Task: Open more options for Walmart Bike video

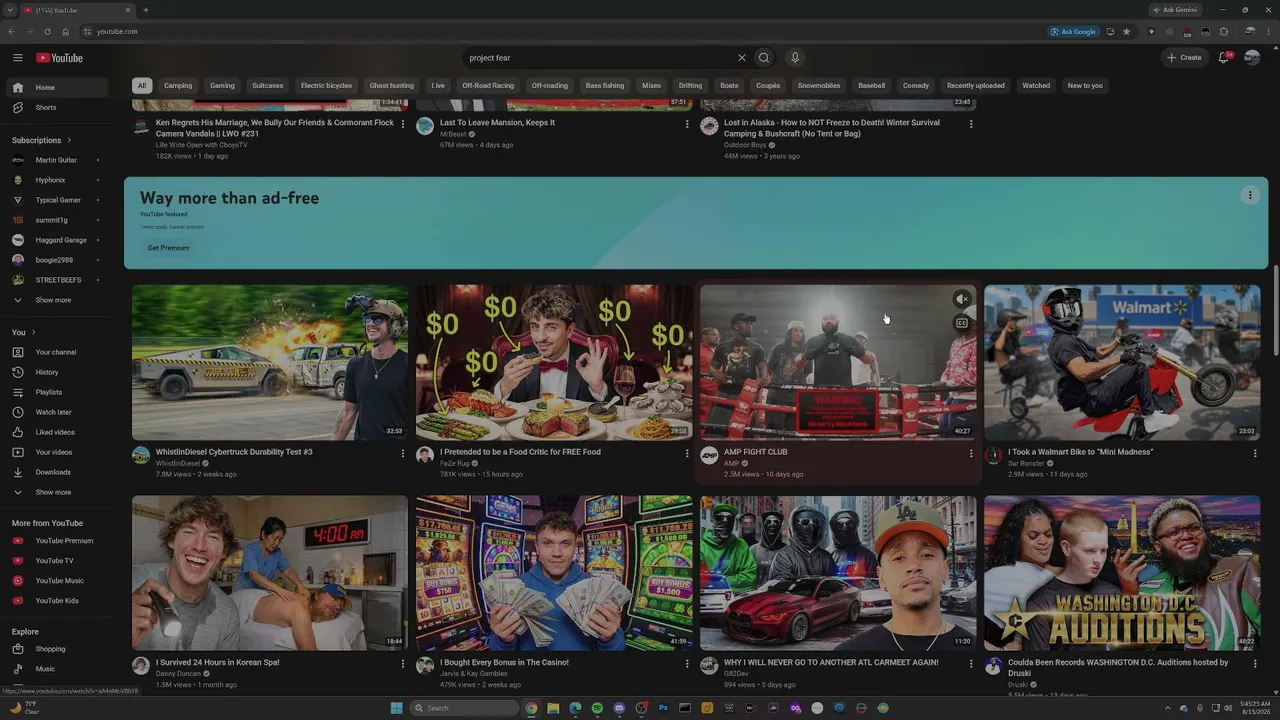Action: coord(1255,453)
